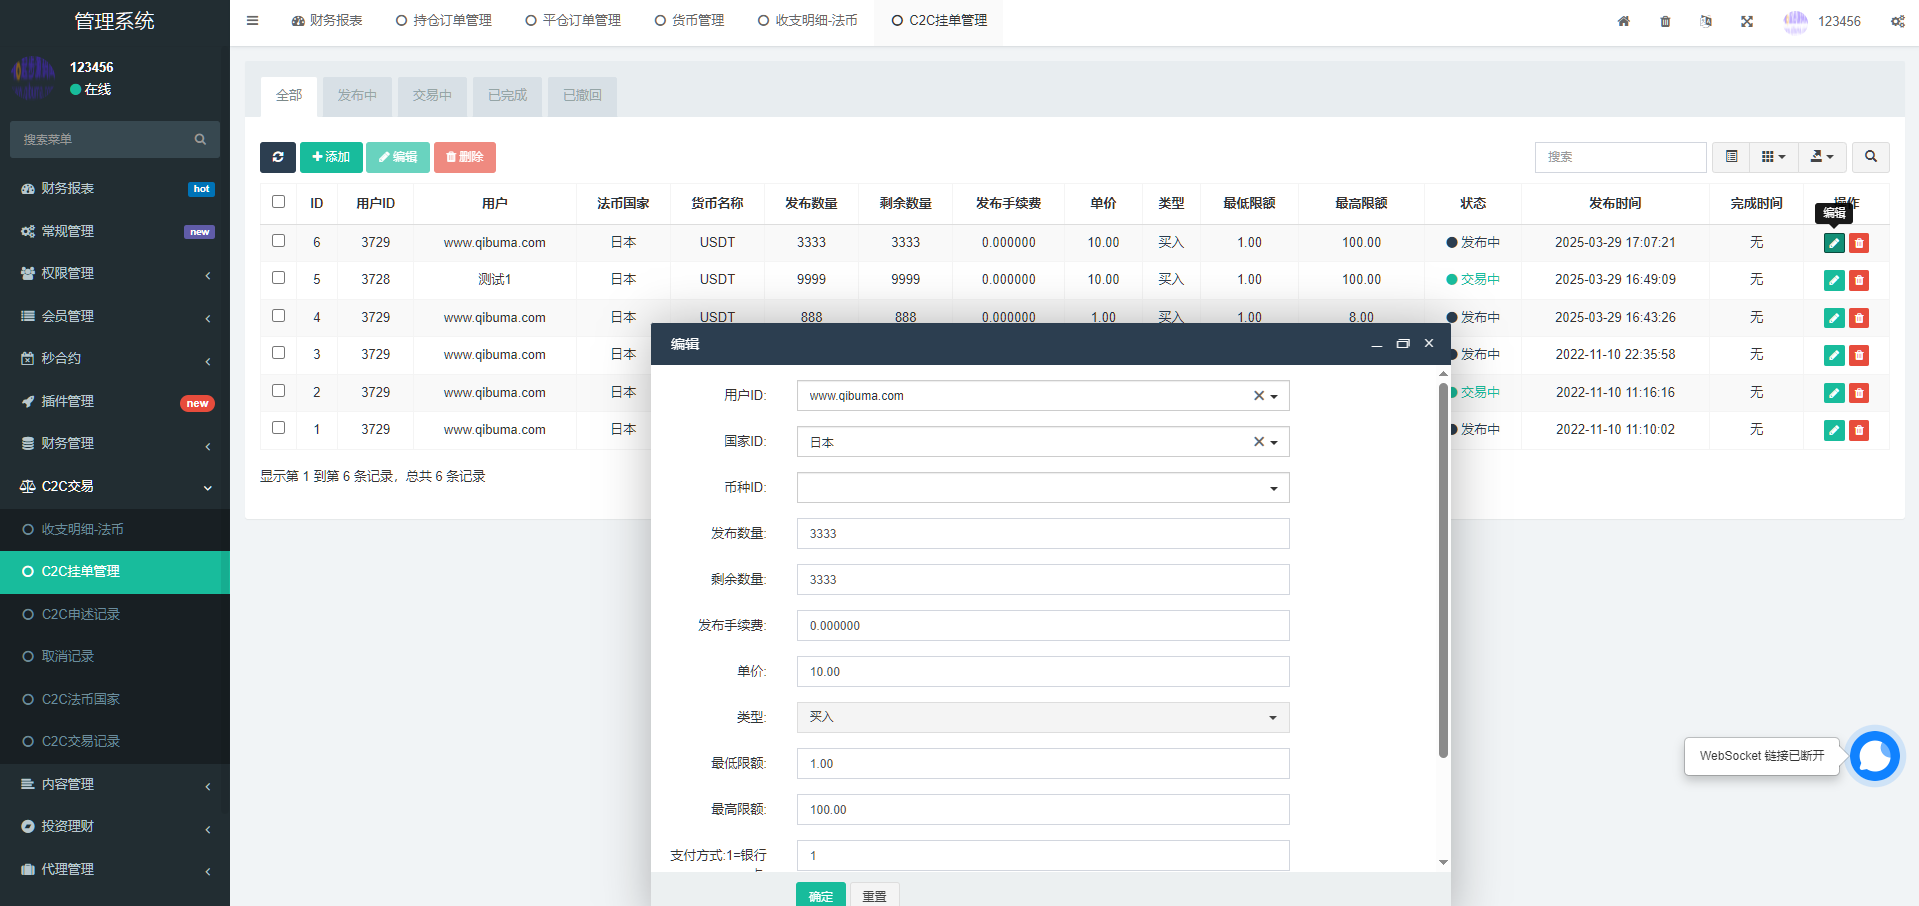Click the 单价 input field
This screenshot has width=1919, height=906.
[1042, 672]
